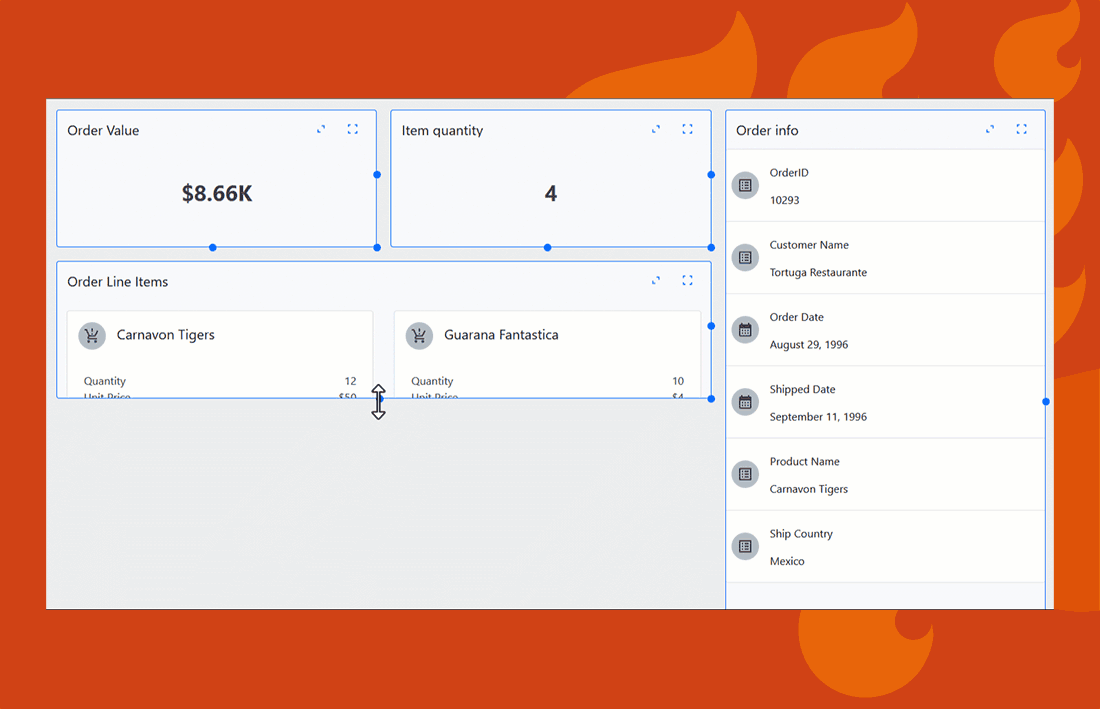Click the list icon beside OrderID
Image resolution: width=1100 pixels, height=709 pixels.
click(x=744, y=185)
